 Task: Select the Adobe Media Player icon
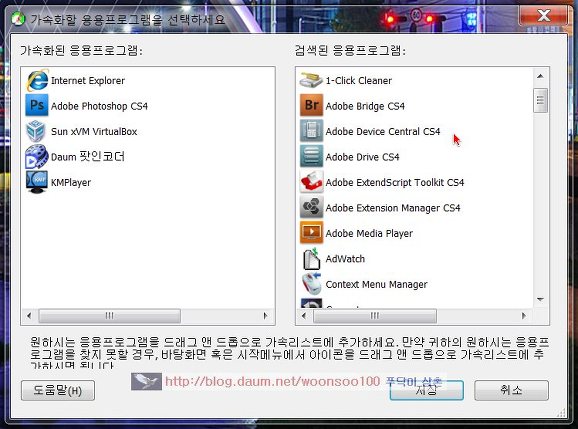tap(311, 233)
